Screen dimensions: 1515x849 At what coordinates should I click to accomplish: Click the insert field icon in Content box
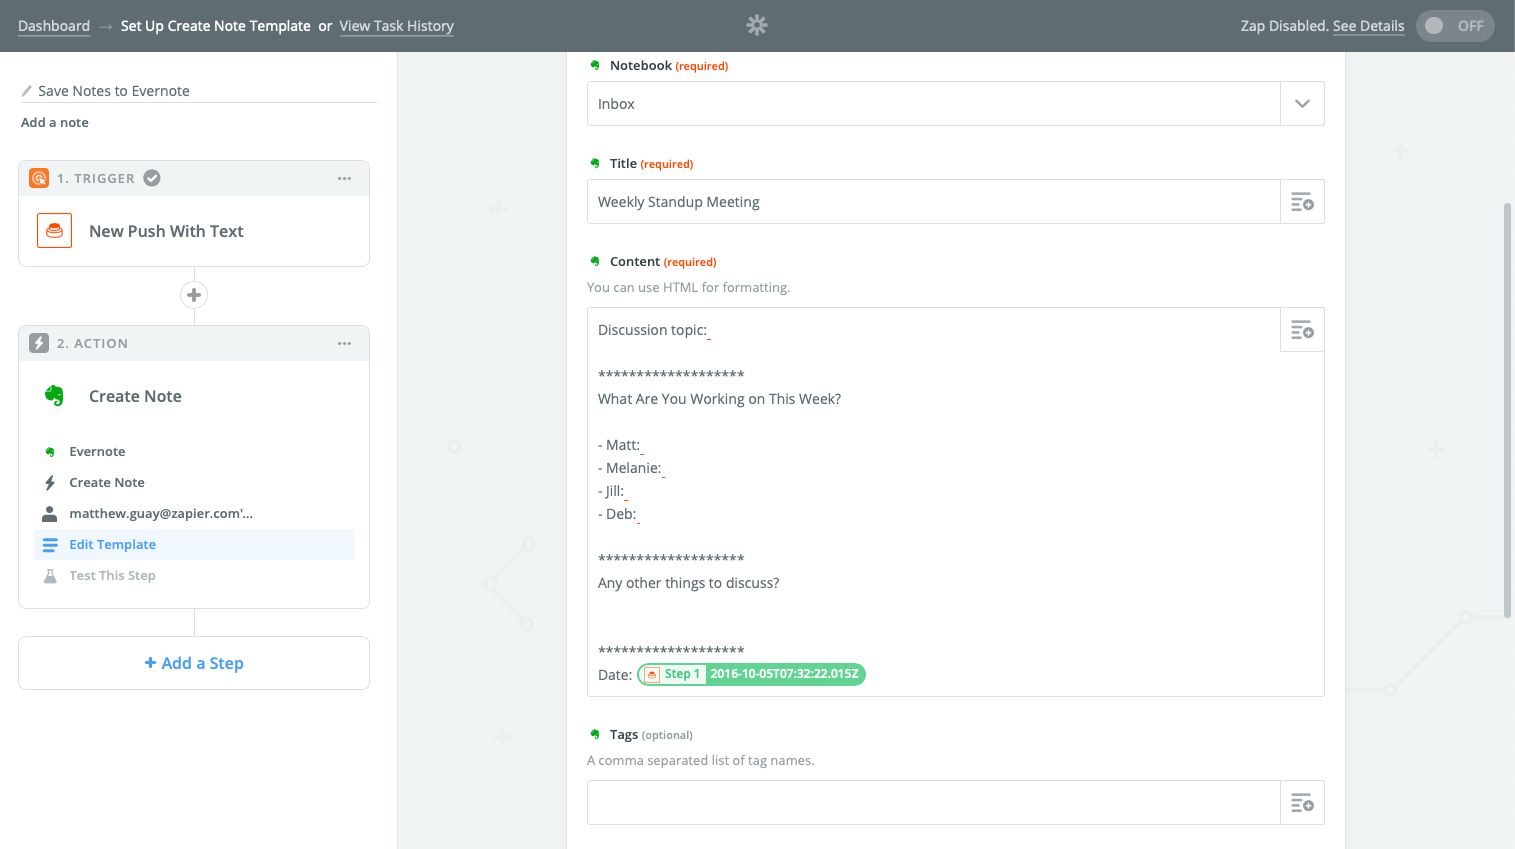[x=1302, y=330]
